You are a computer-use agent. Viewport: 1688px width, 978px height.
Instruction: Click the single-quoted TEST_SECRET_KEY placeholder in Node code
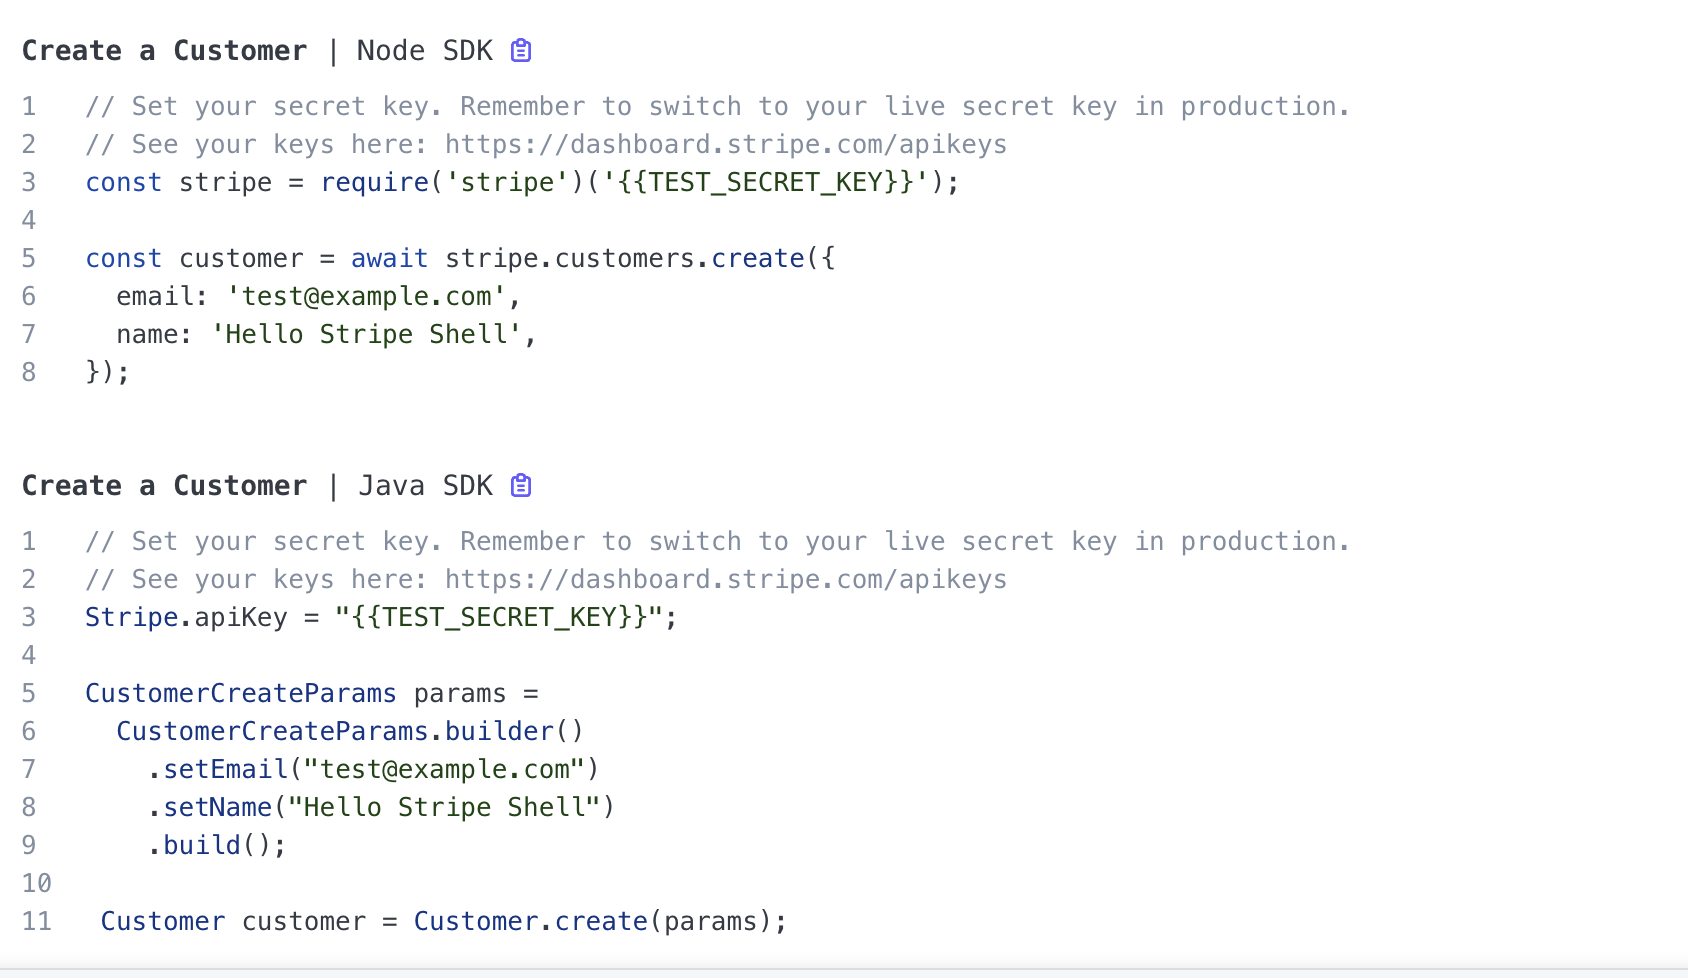coord(766,183)
